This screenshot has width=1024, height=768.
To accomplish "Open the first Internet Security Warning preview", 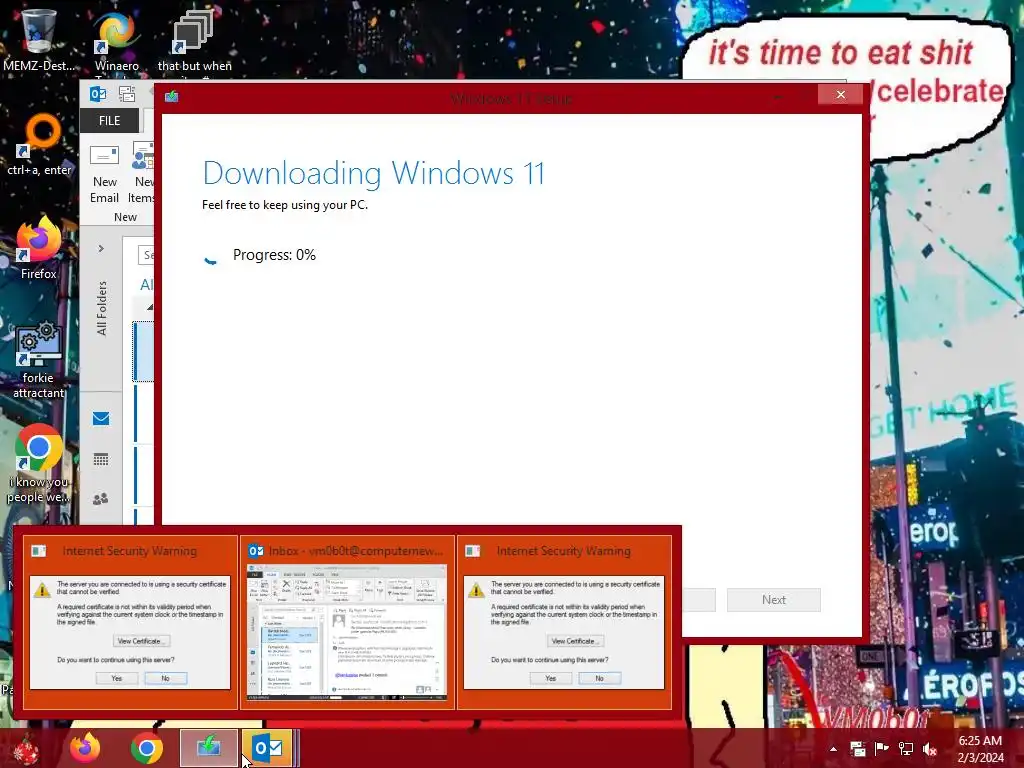I will click(130, 622).
